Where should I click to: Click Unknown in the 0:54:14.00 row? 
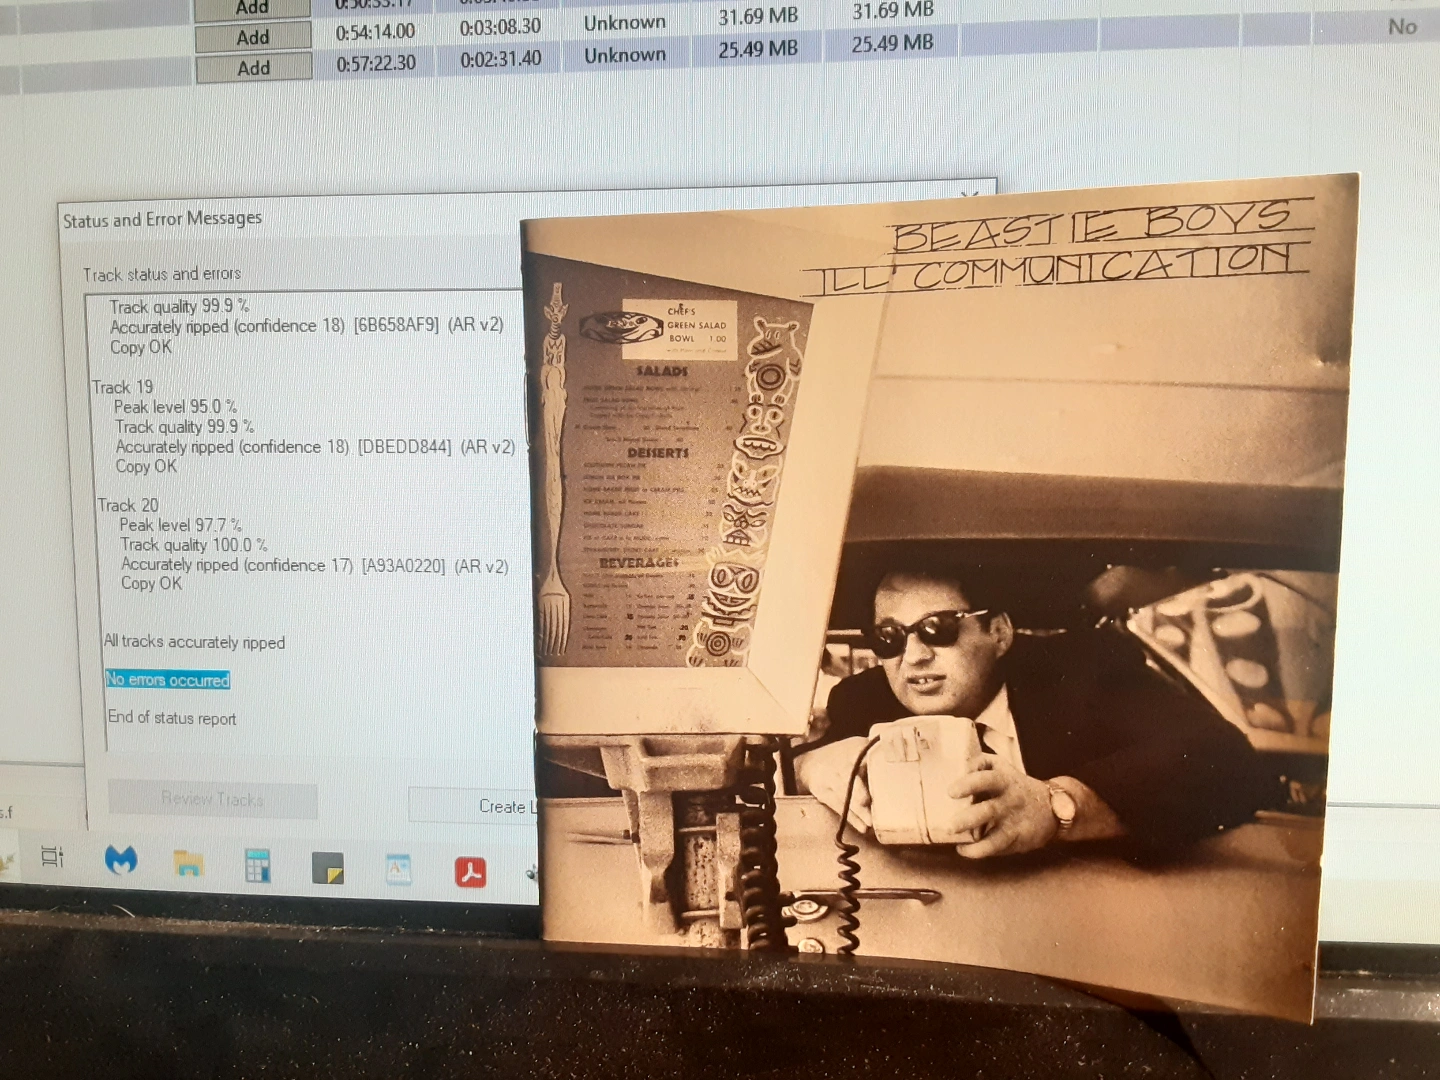pos(625,22)
